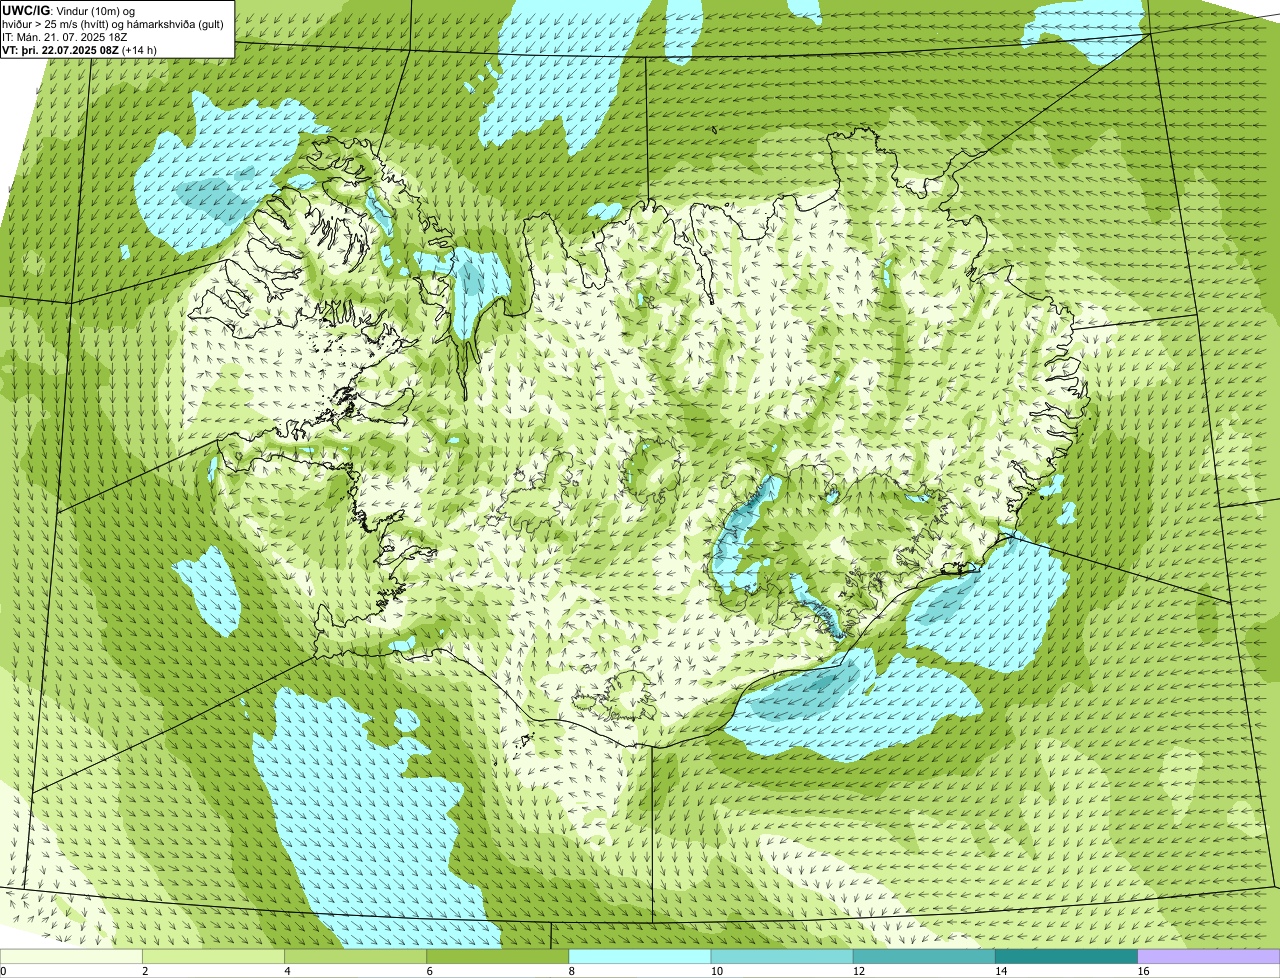Click the "12" tick label on the scale

pyautogui.click(x=858, y=971)
